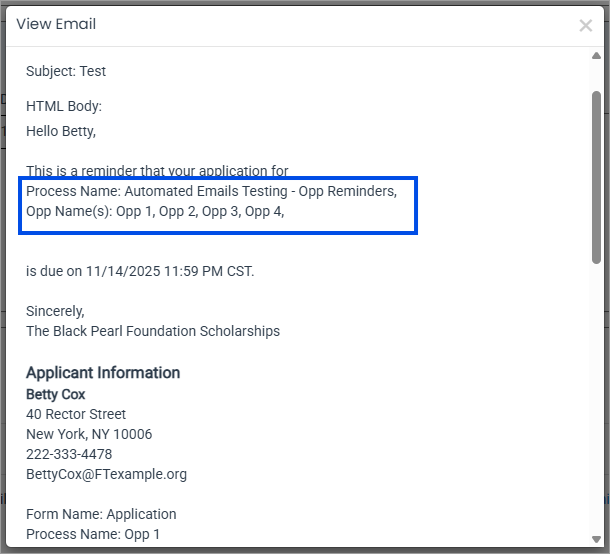Click the vertical scrollbar thumb
610x554 pixels.
click(596, 177)
